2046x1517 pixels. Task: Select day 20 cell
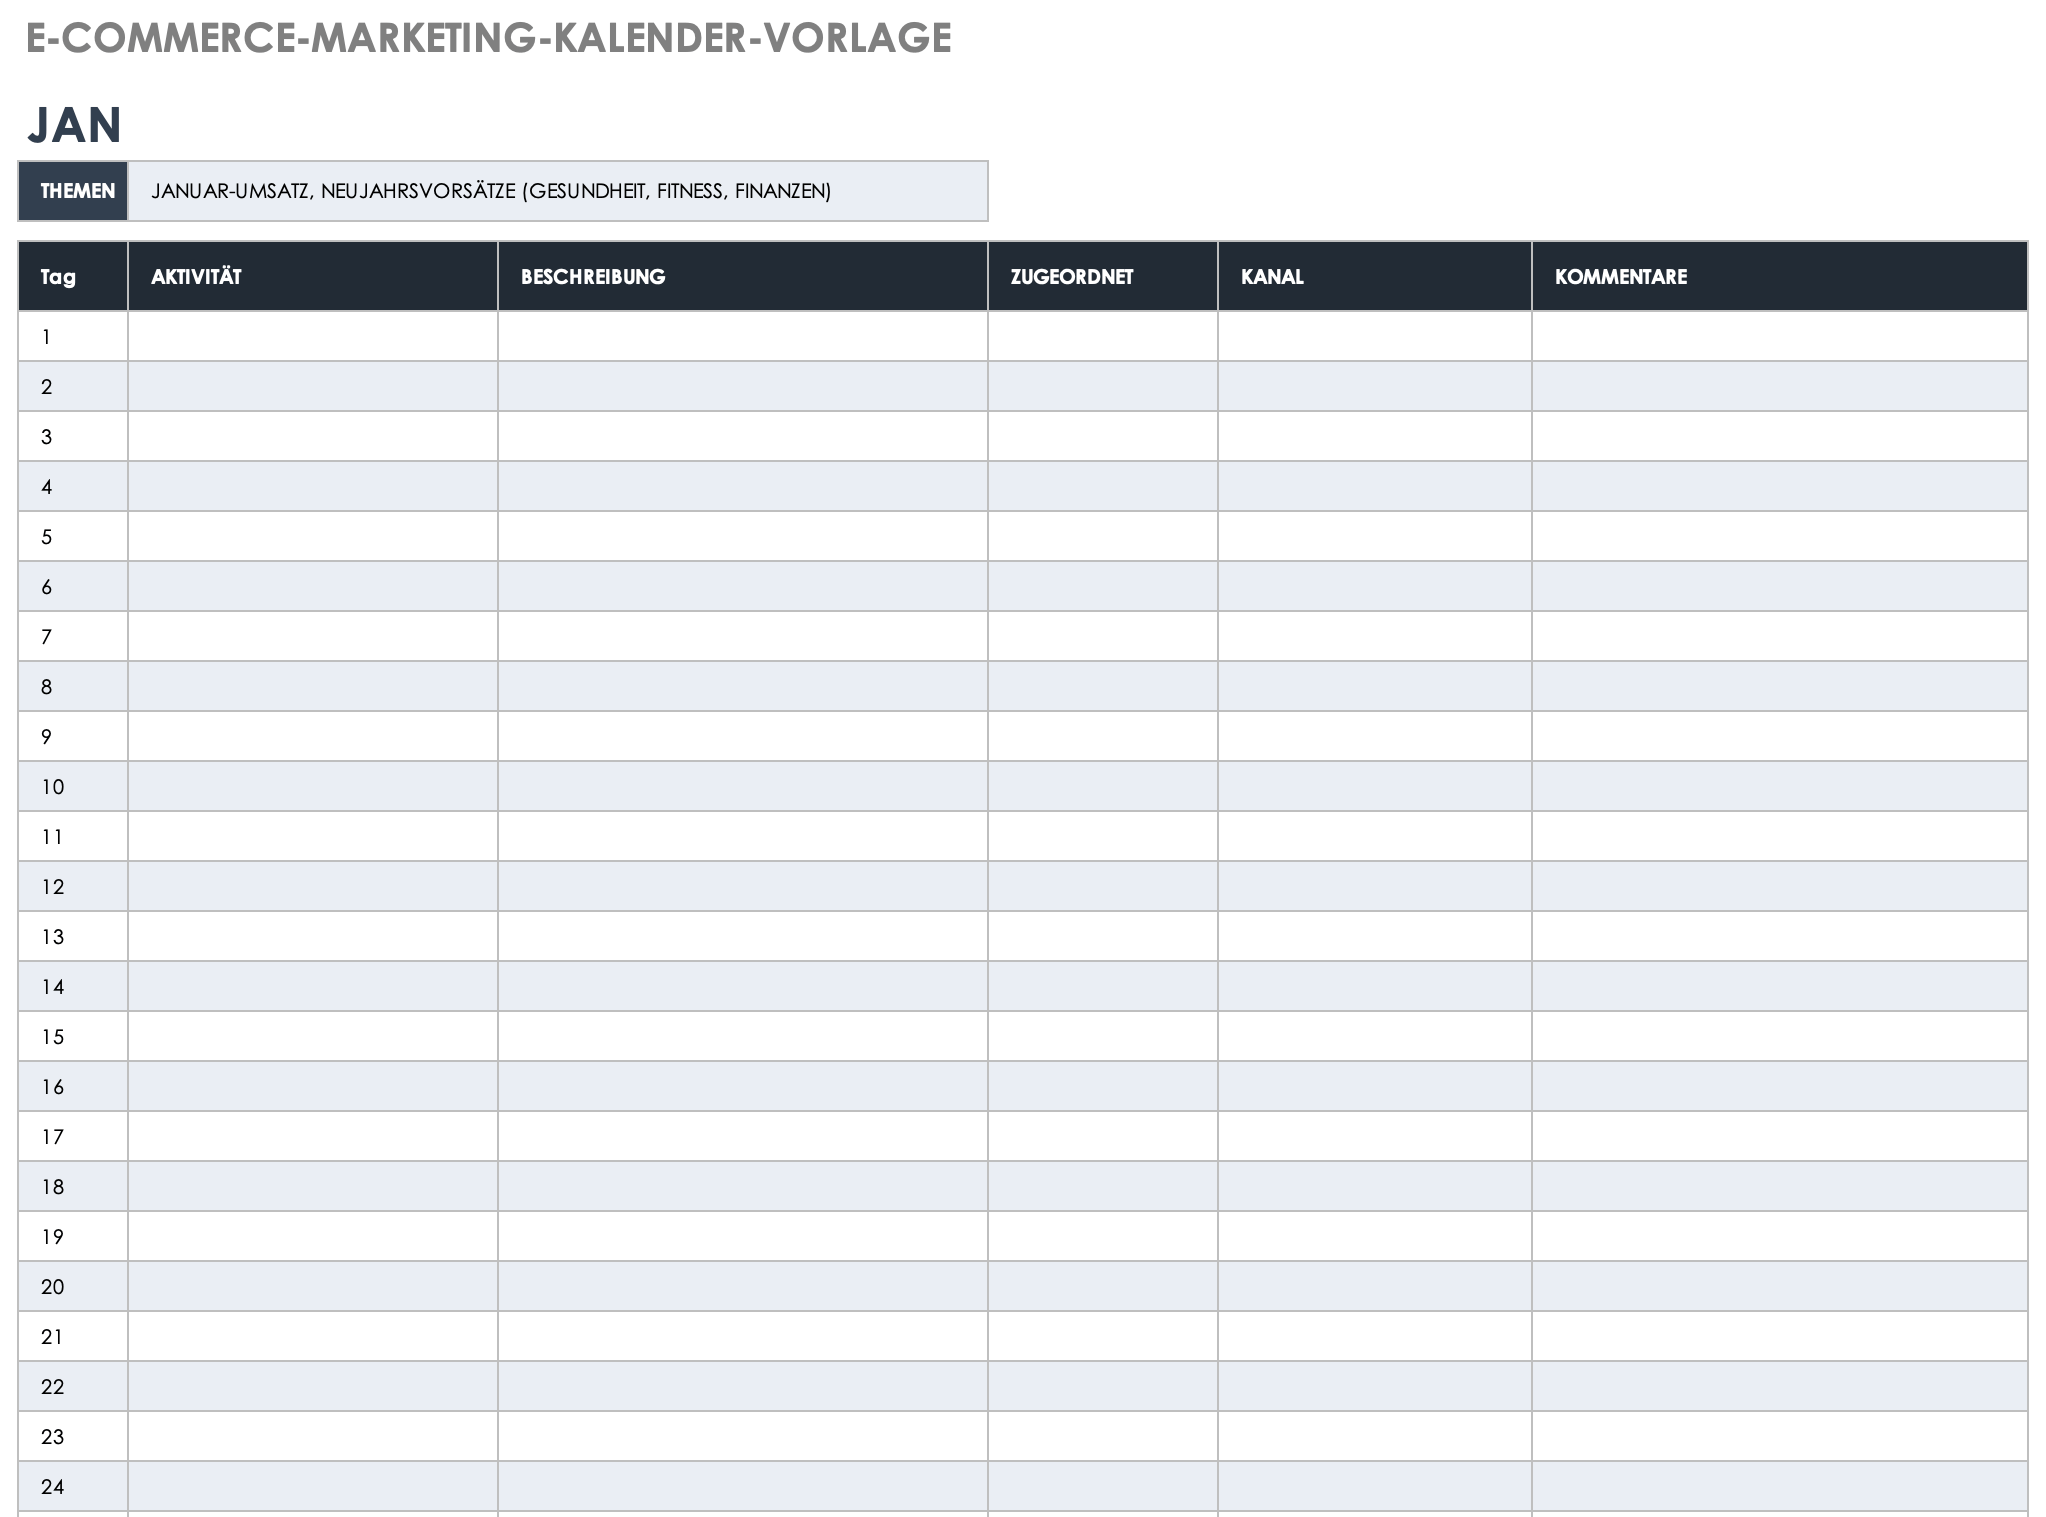[73, 1287]
